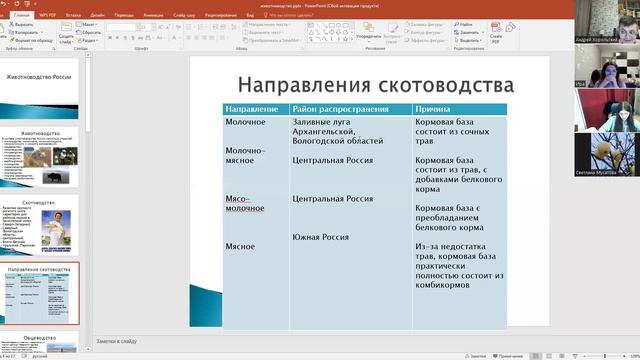Click the share icon right of Create PDF
Viewport: 640px width, 360px height.
(511, 27)
